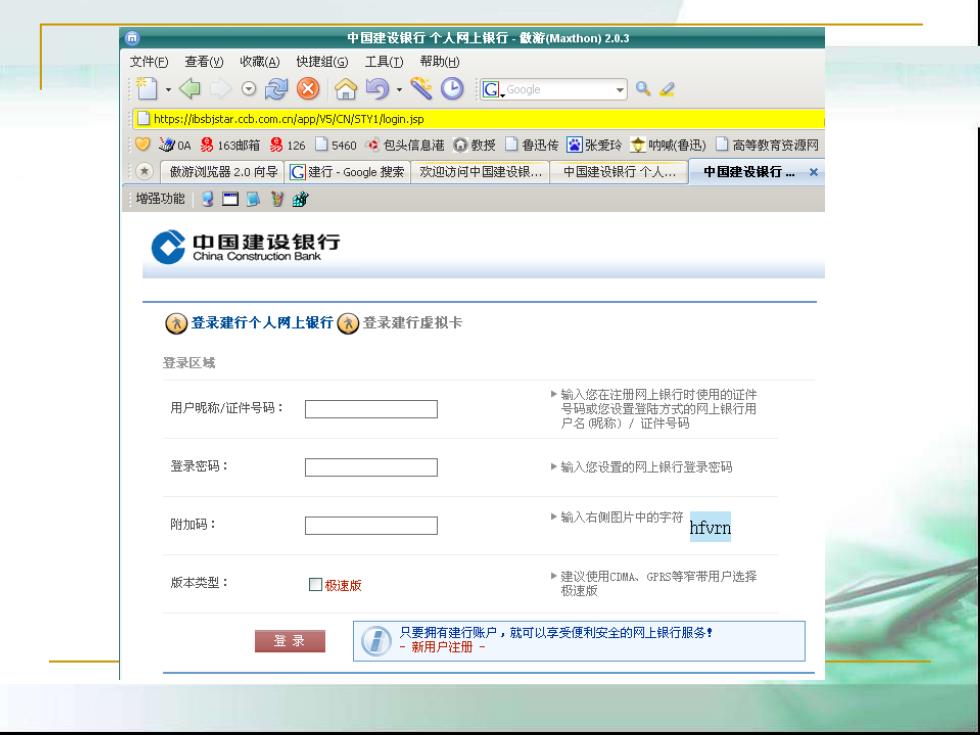Click the blue stacked pages icon in 增强功能 toolbar
Viewport: 980px width, 735px height.
(x=253, y=199)
